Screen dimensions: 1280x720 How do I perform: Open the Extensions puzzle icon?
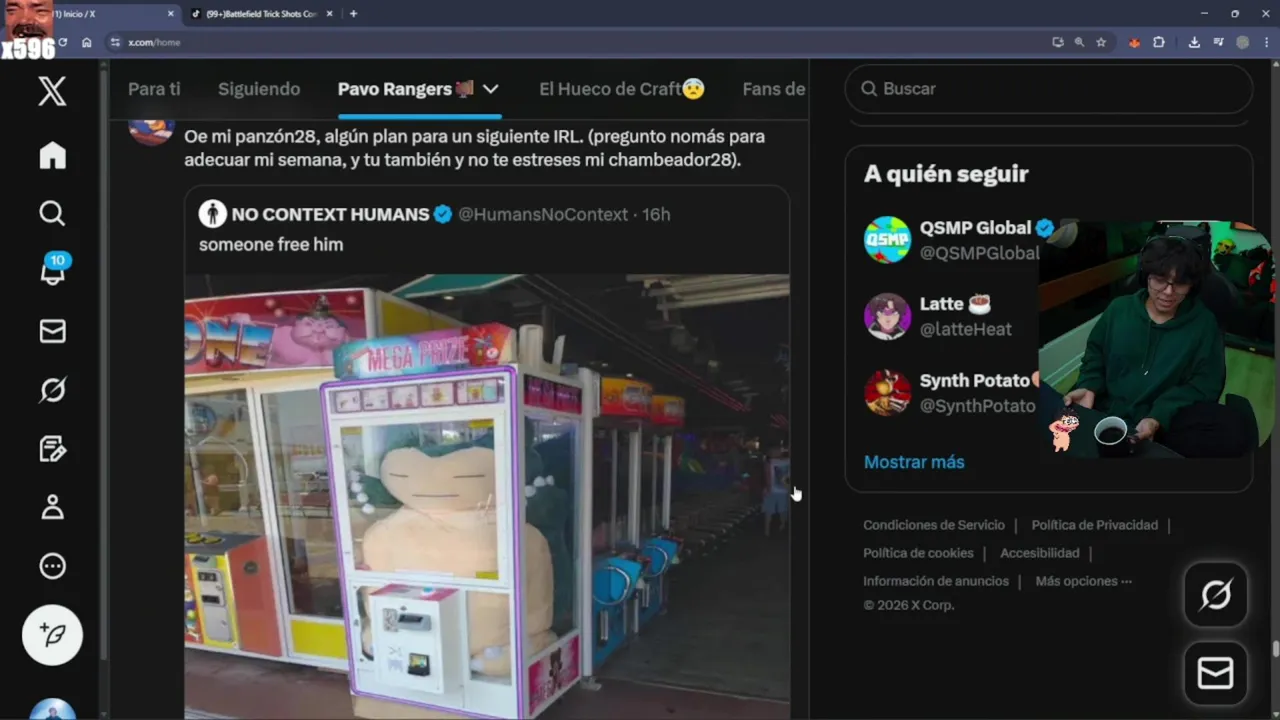(x=1159, y=42)
